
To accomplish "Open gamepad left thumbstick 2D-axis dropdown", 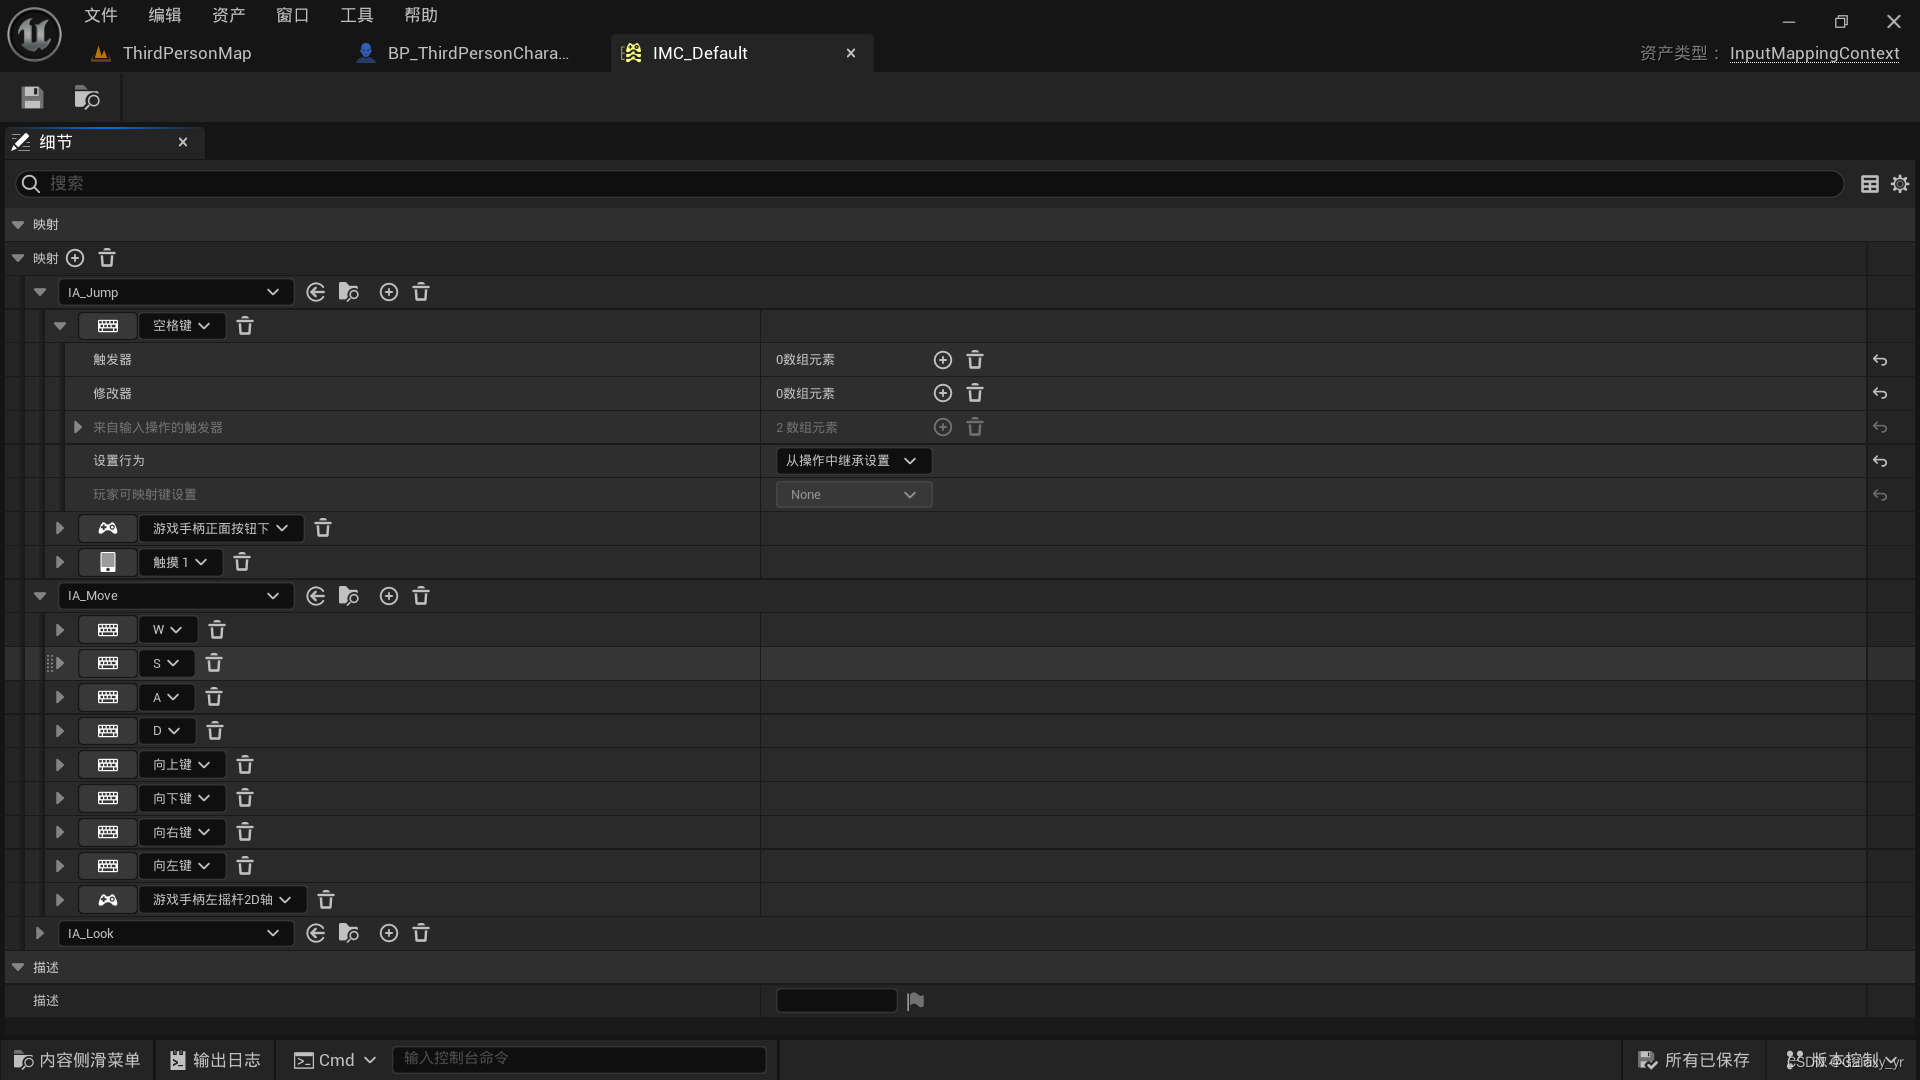I will (x=222, y=900).
